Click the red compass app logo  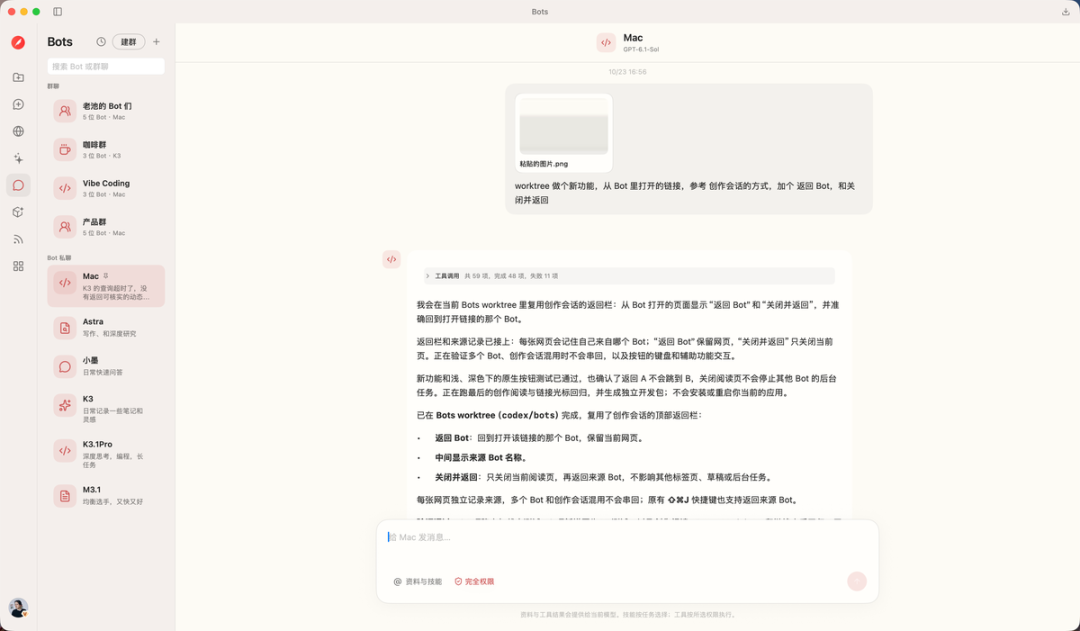point(19,43)
